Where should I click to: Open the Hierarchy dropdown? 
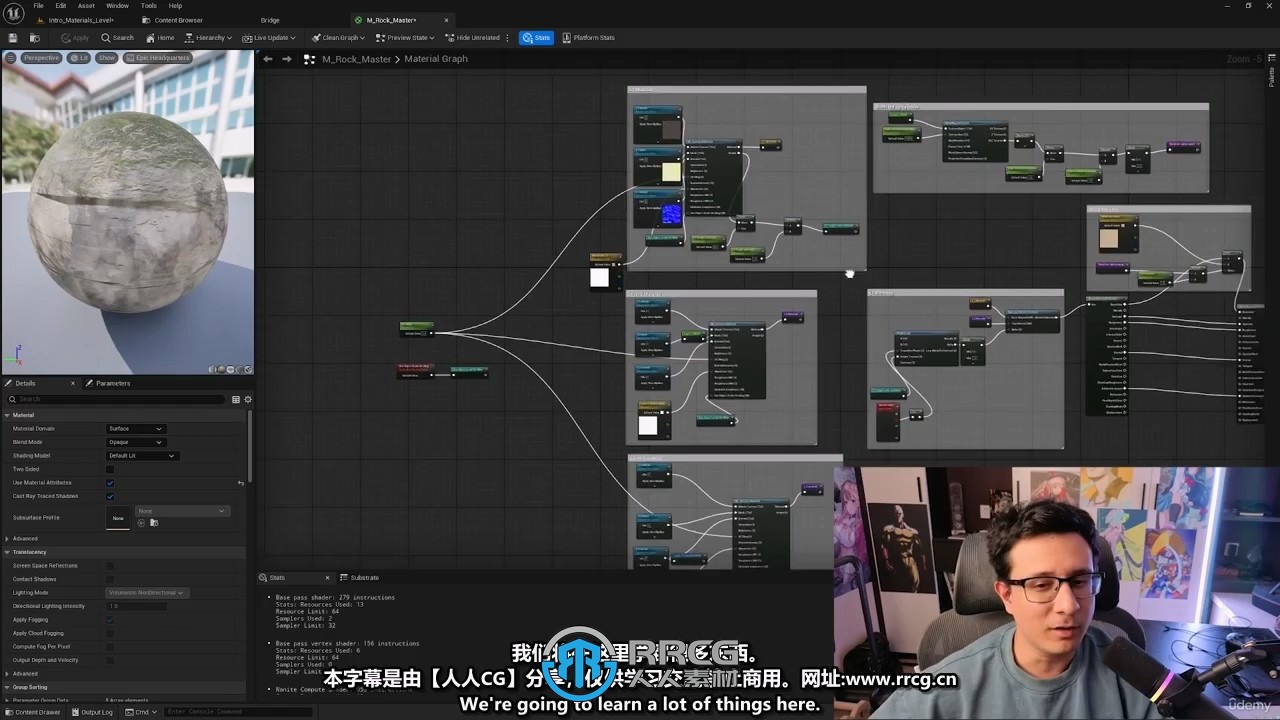[209, 38]
